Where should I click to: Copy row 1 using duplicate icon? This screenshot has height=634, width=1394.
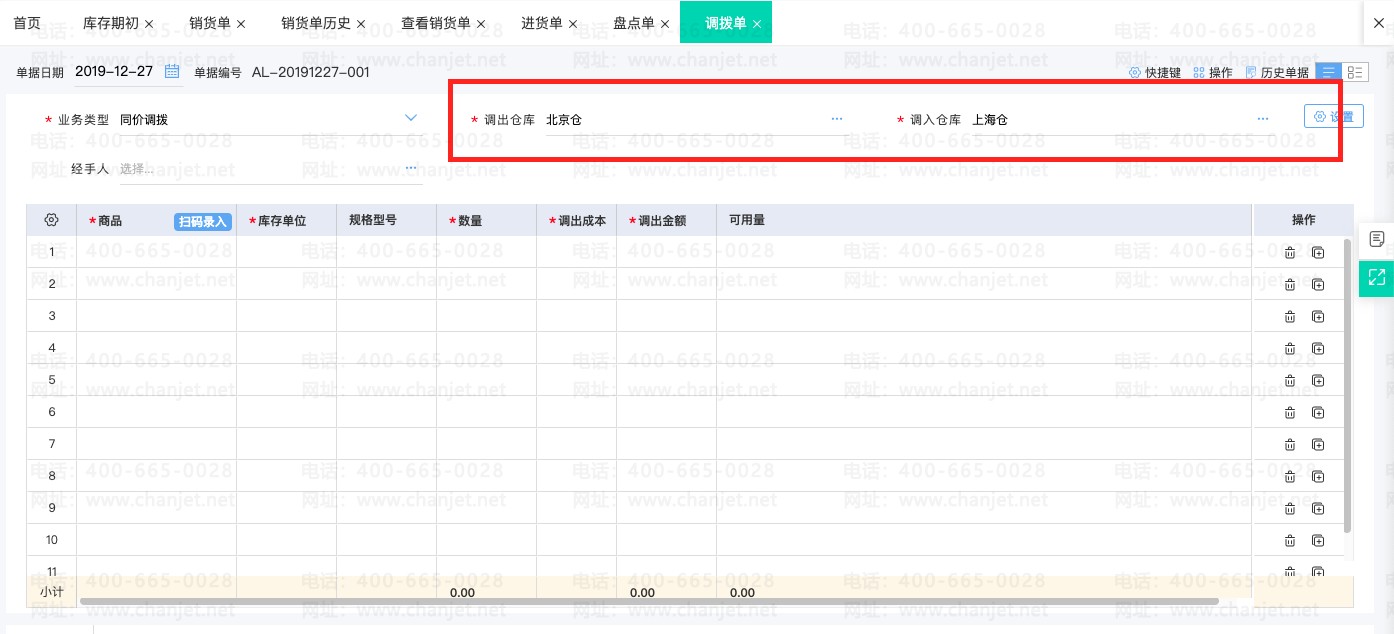(x=1318, y=253)
